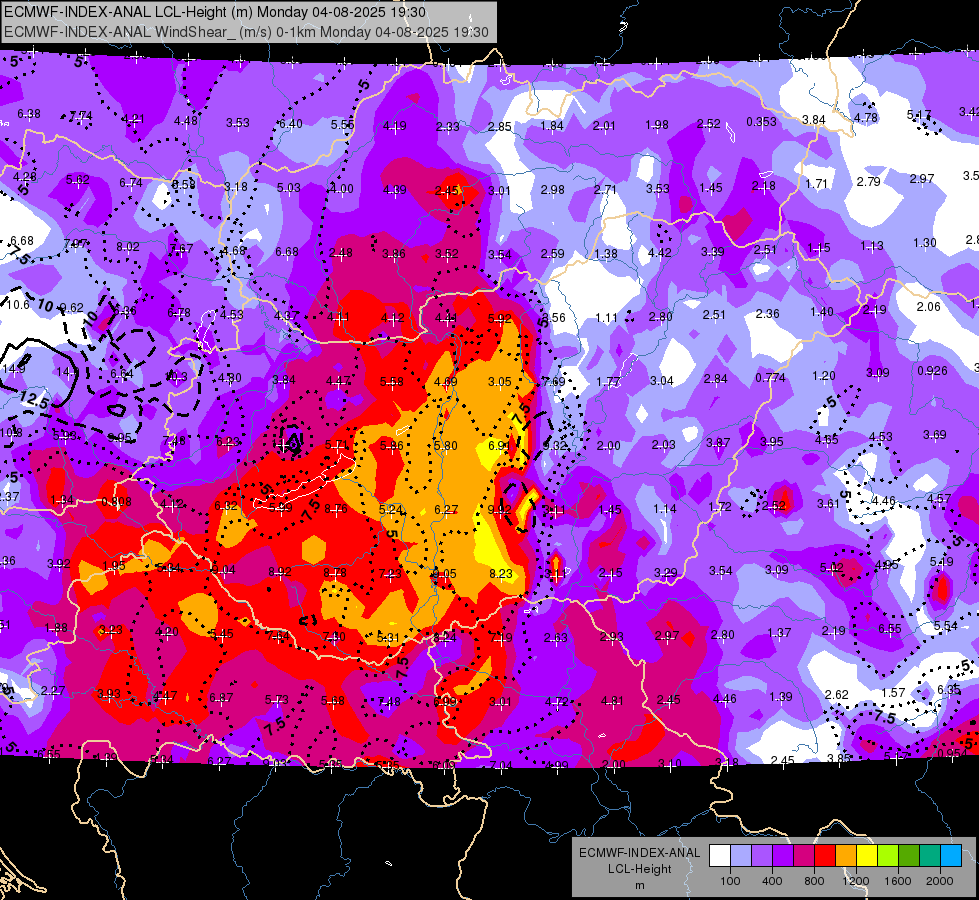Screen dimensions: 979x900
Task: Click the red legend color swatch
Action: click(x=825, y=855)
